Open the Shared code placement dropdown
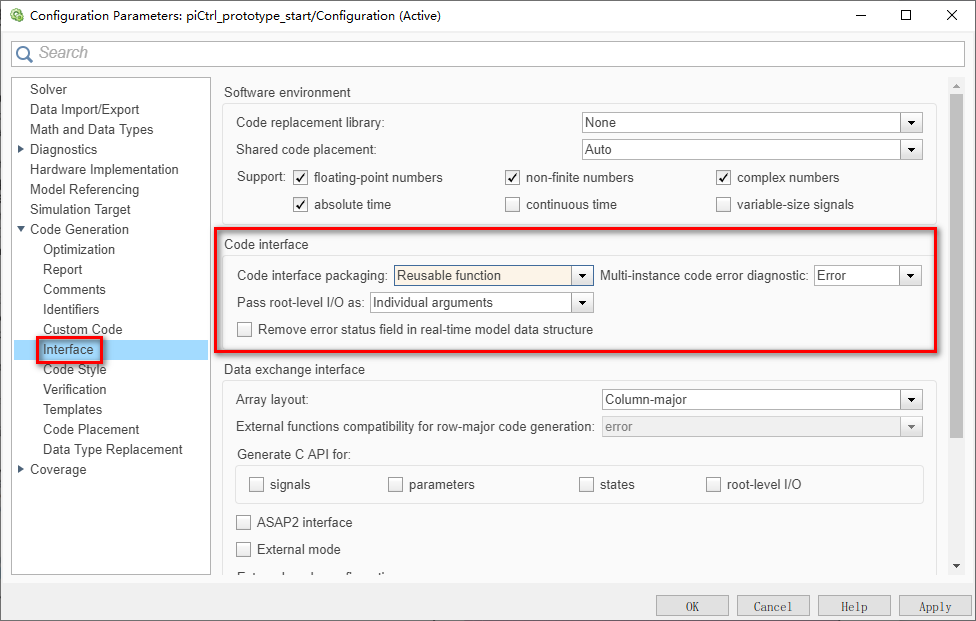The width and height of the screenshot is (976, 621). [x=911, y=149]
